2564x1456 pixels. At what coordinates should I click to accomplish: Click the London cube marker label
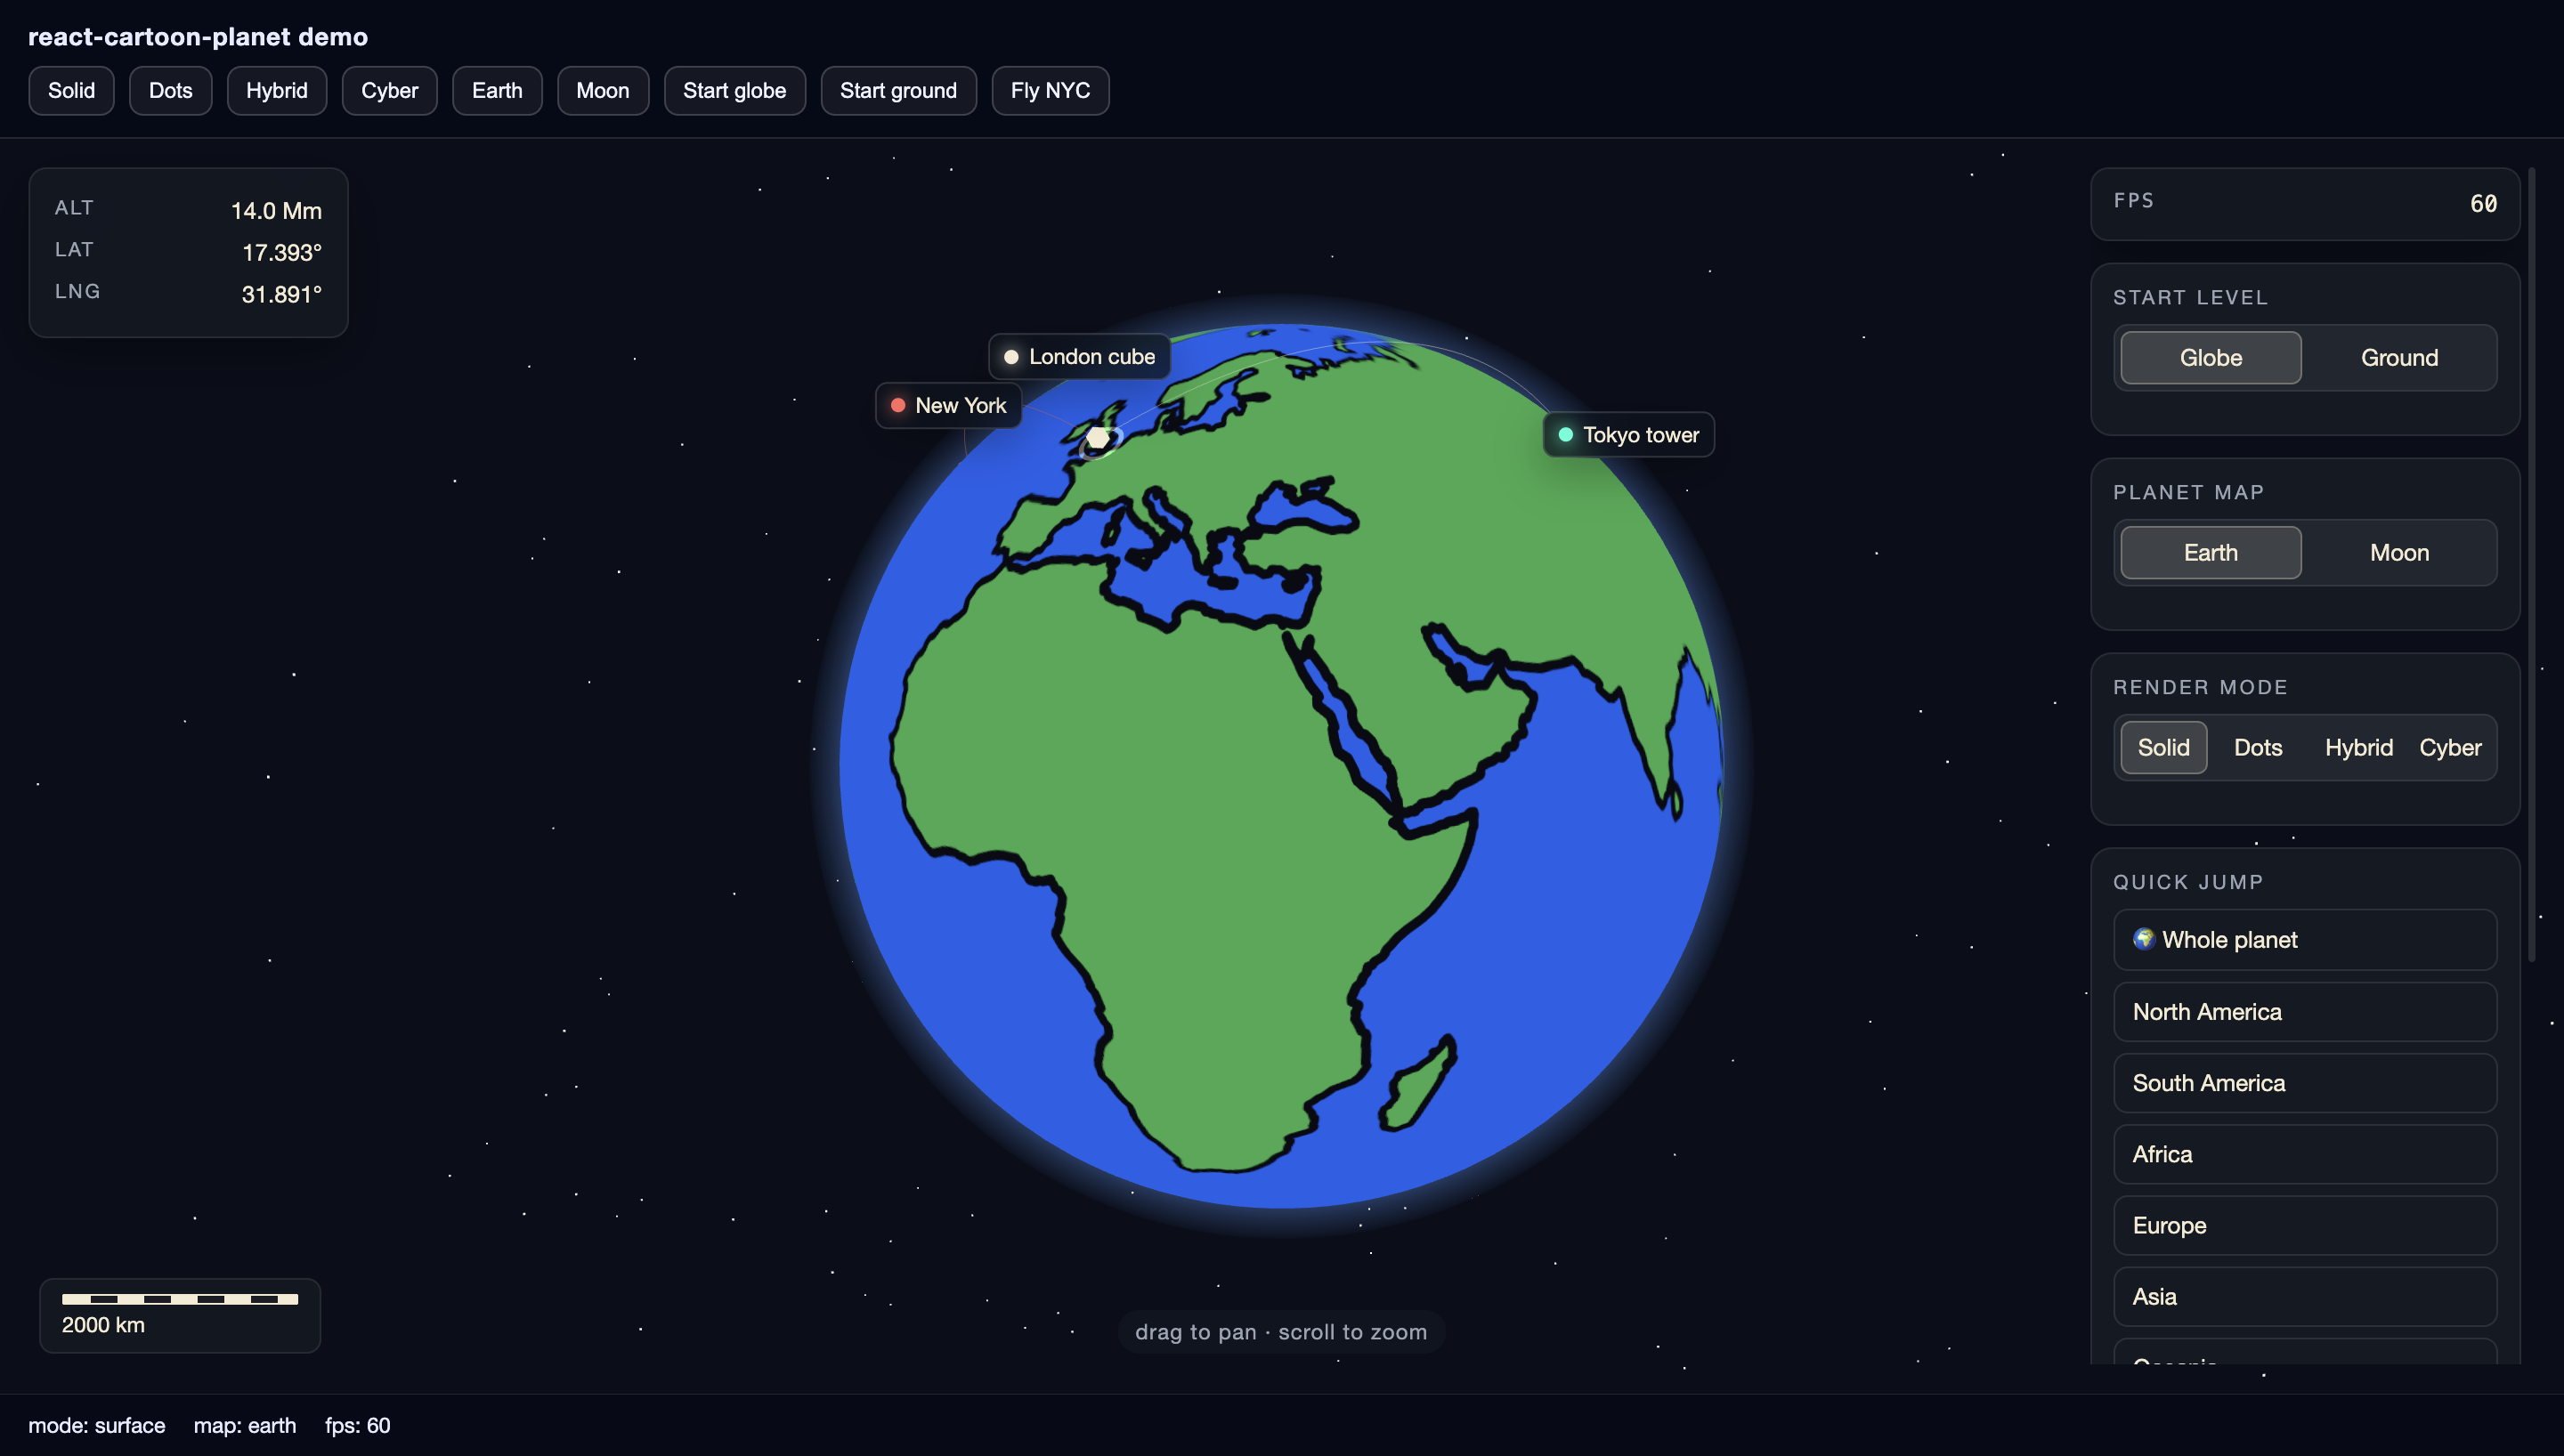pos(1079,357)
